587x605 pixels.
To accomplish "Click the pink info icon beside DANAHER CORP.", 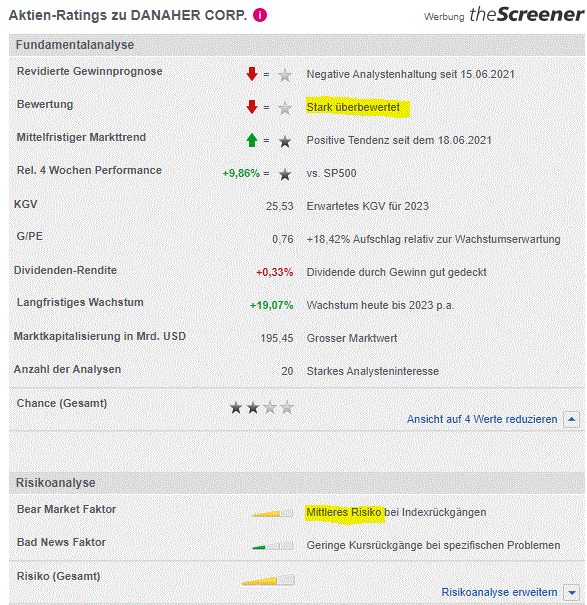I will click(x=260, y=15).
